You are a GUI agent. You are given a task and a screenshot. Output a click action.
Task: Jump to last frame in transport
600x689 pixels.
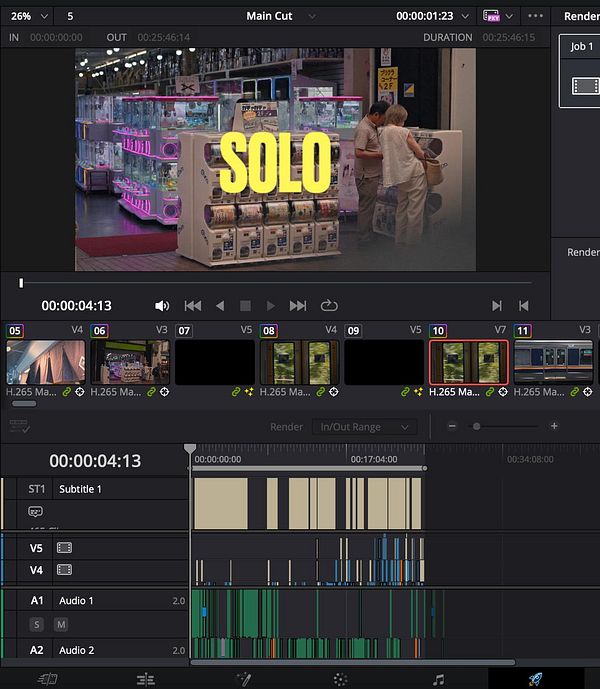[x=298, y=305]
